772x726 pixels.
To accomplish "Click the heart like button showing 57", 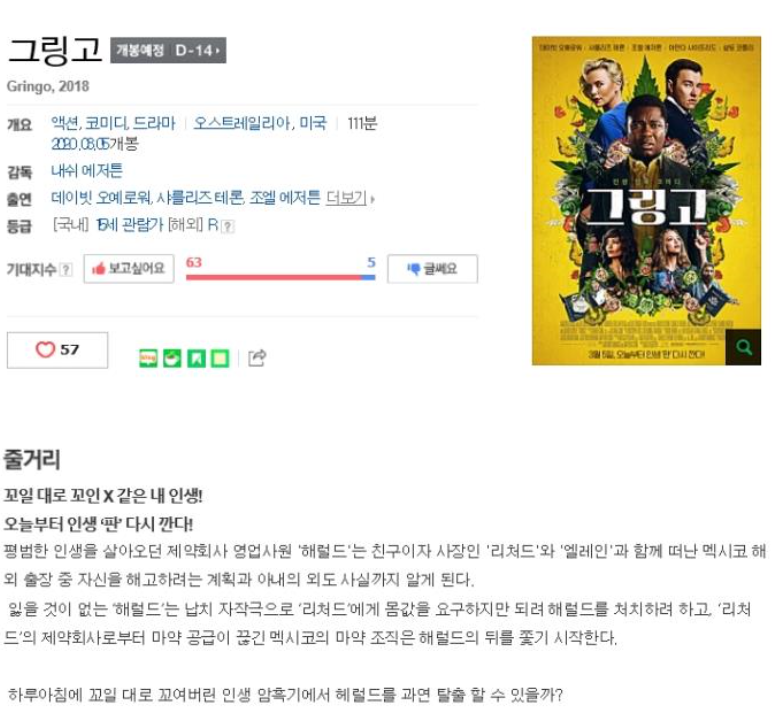I will point(57,350).
